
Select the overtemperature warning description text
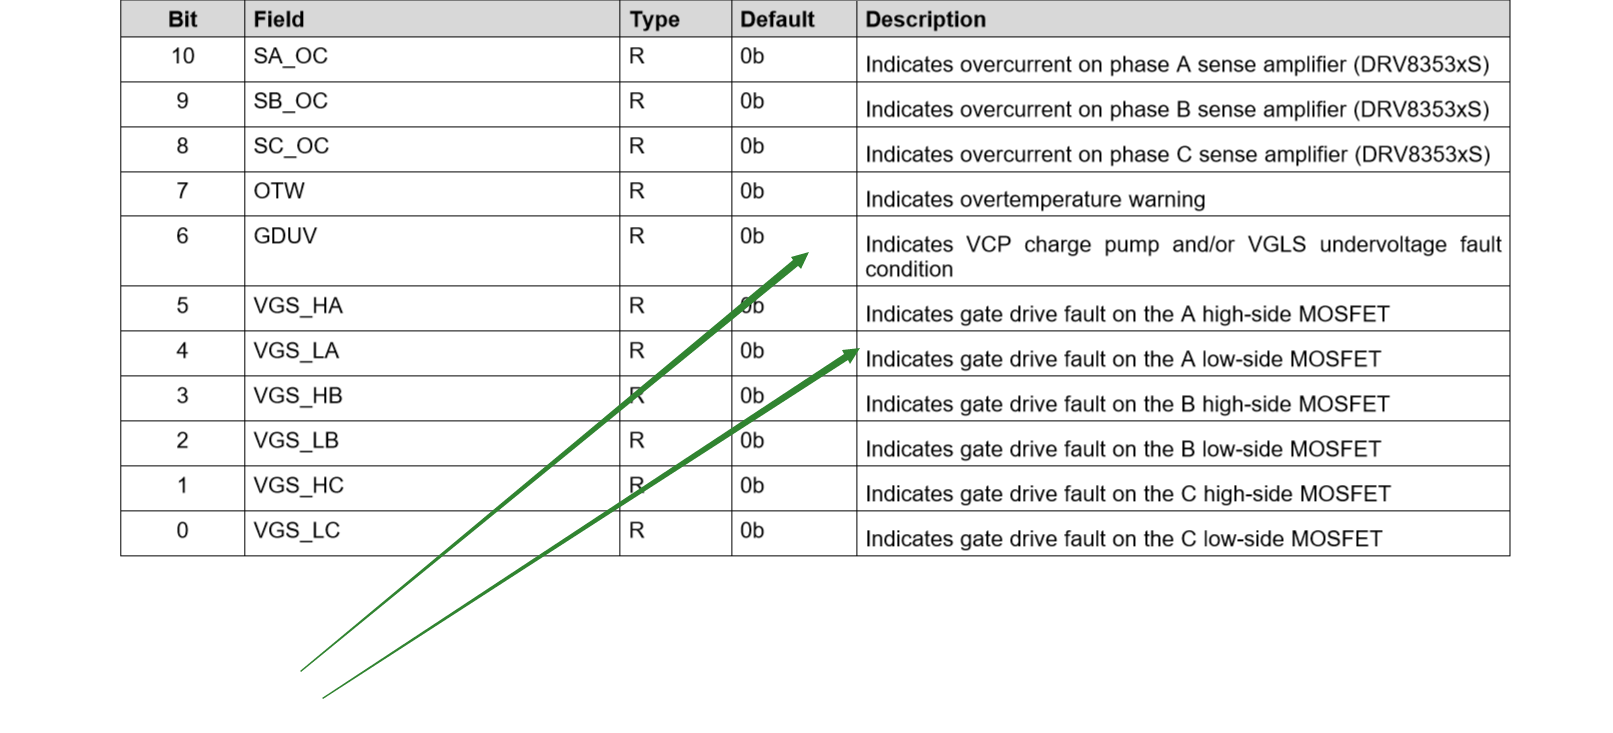1035,199
